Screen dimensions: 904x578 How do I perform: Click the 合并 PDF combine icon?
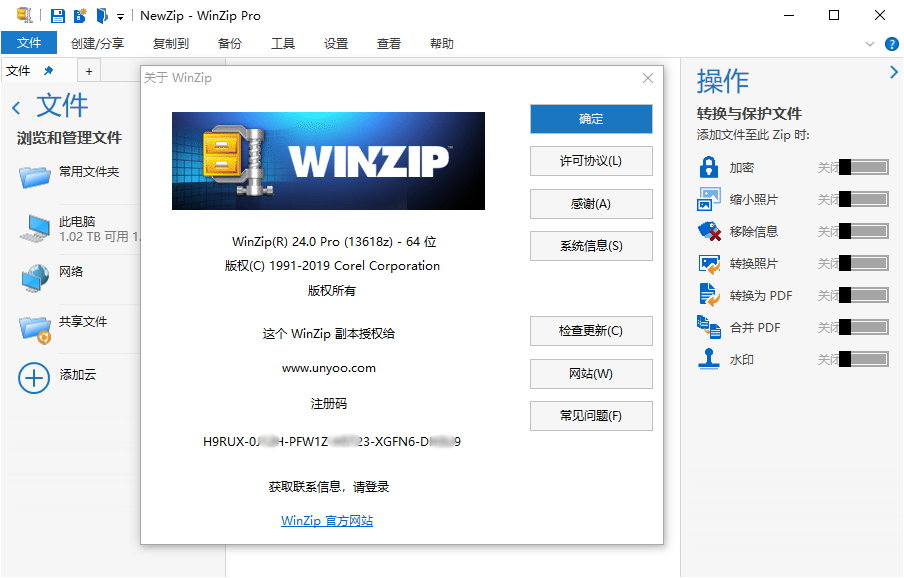coord(709,327)
